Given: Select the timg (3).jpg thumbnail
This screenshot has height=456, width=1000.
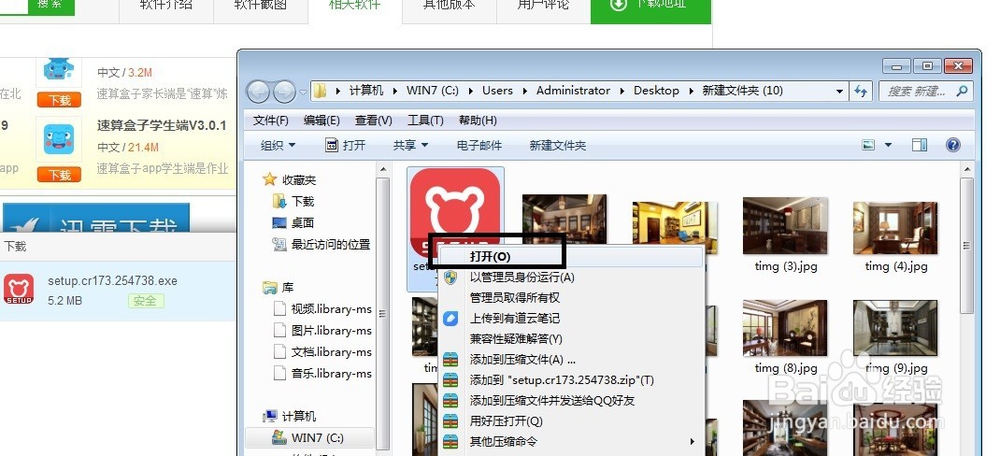Looking at the screenshot, I should pos(785,226).
